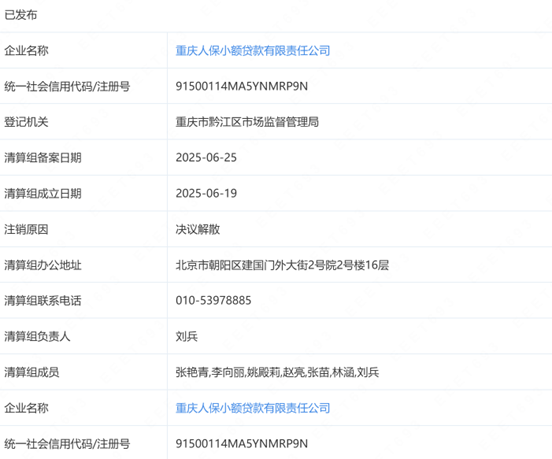Select the first credit code 91500114MA5YNMRP9N under 已发布
This screenshot has width=552, height=459.
click(x=242, y=86)
